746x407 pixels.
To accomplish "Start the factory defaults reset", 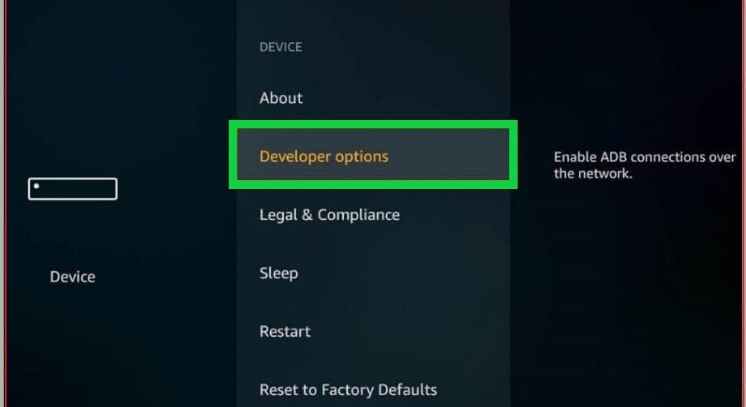I will [x=348, y=390].
